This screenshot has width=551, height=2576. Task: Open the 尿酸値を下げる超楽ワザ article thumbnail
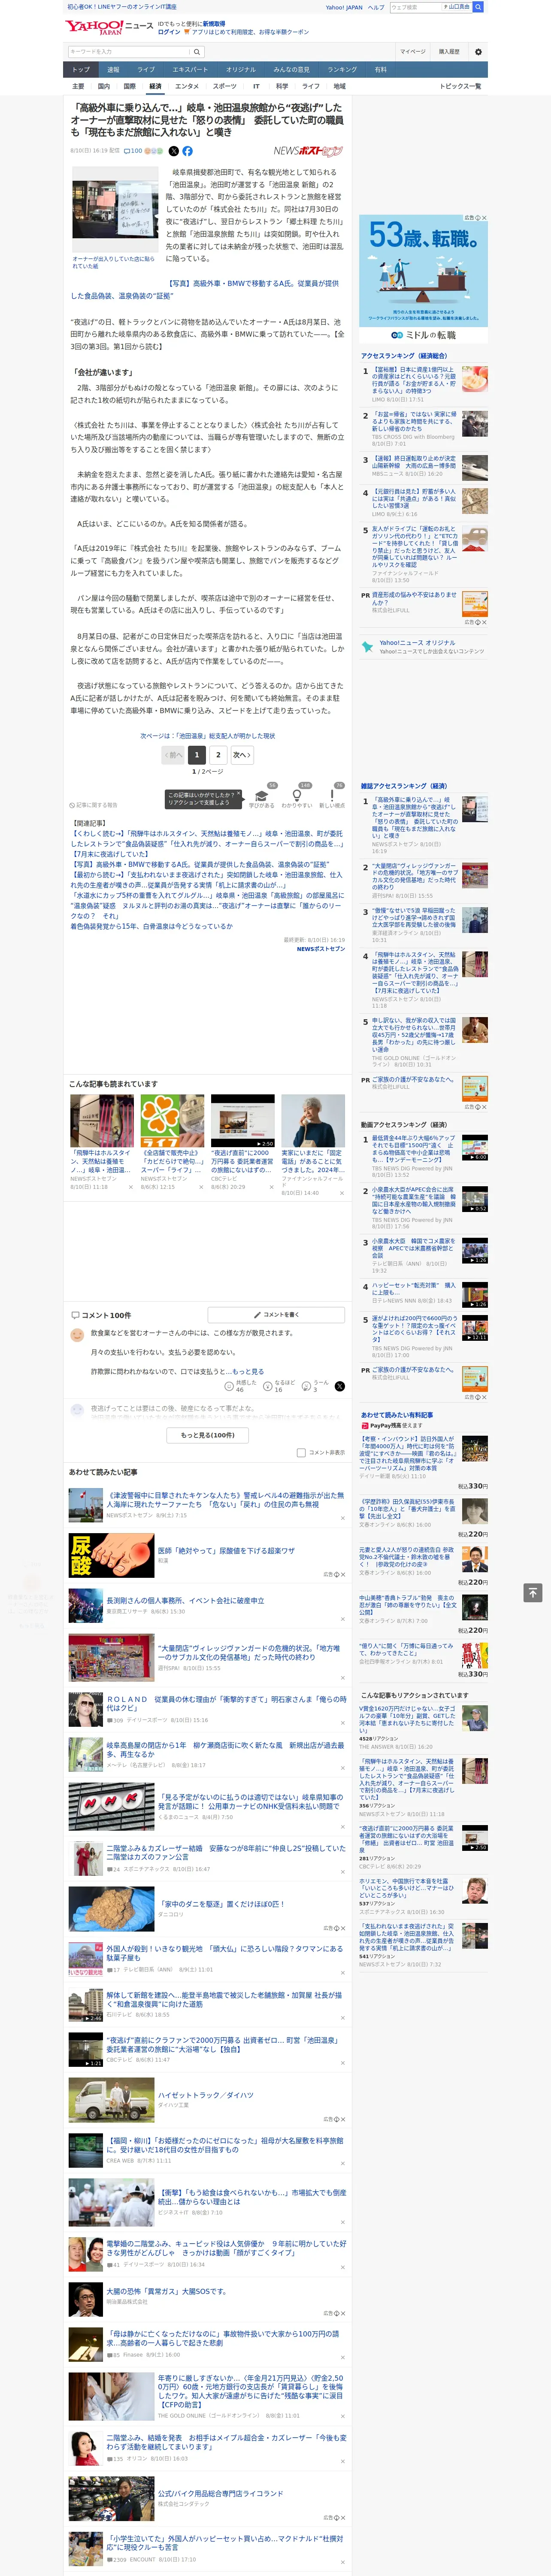(112, 1556)
